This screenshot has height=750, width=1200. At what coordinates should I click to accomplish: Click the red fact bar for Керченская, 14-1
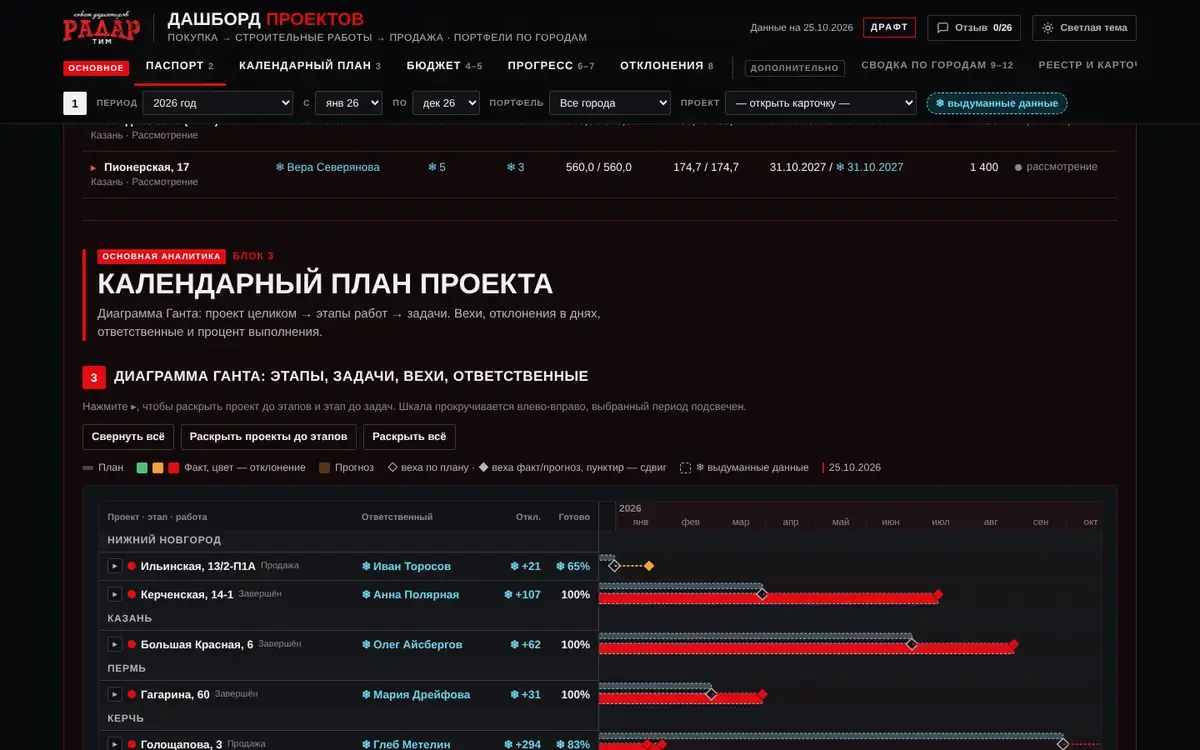coord(768,599)
